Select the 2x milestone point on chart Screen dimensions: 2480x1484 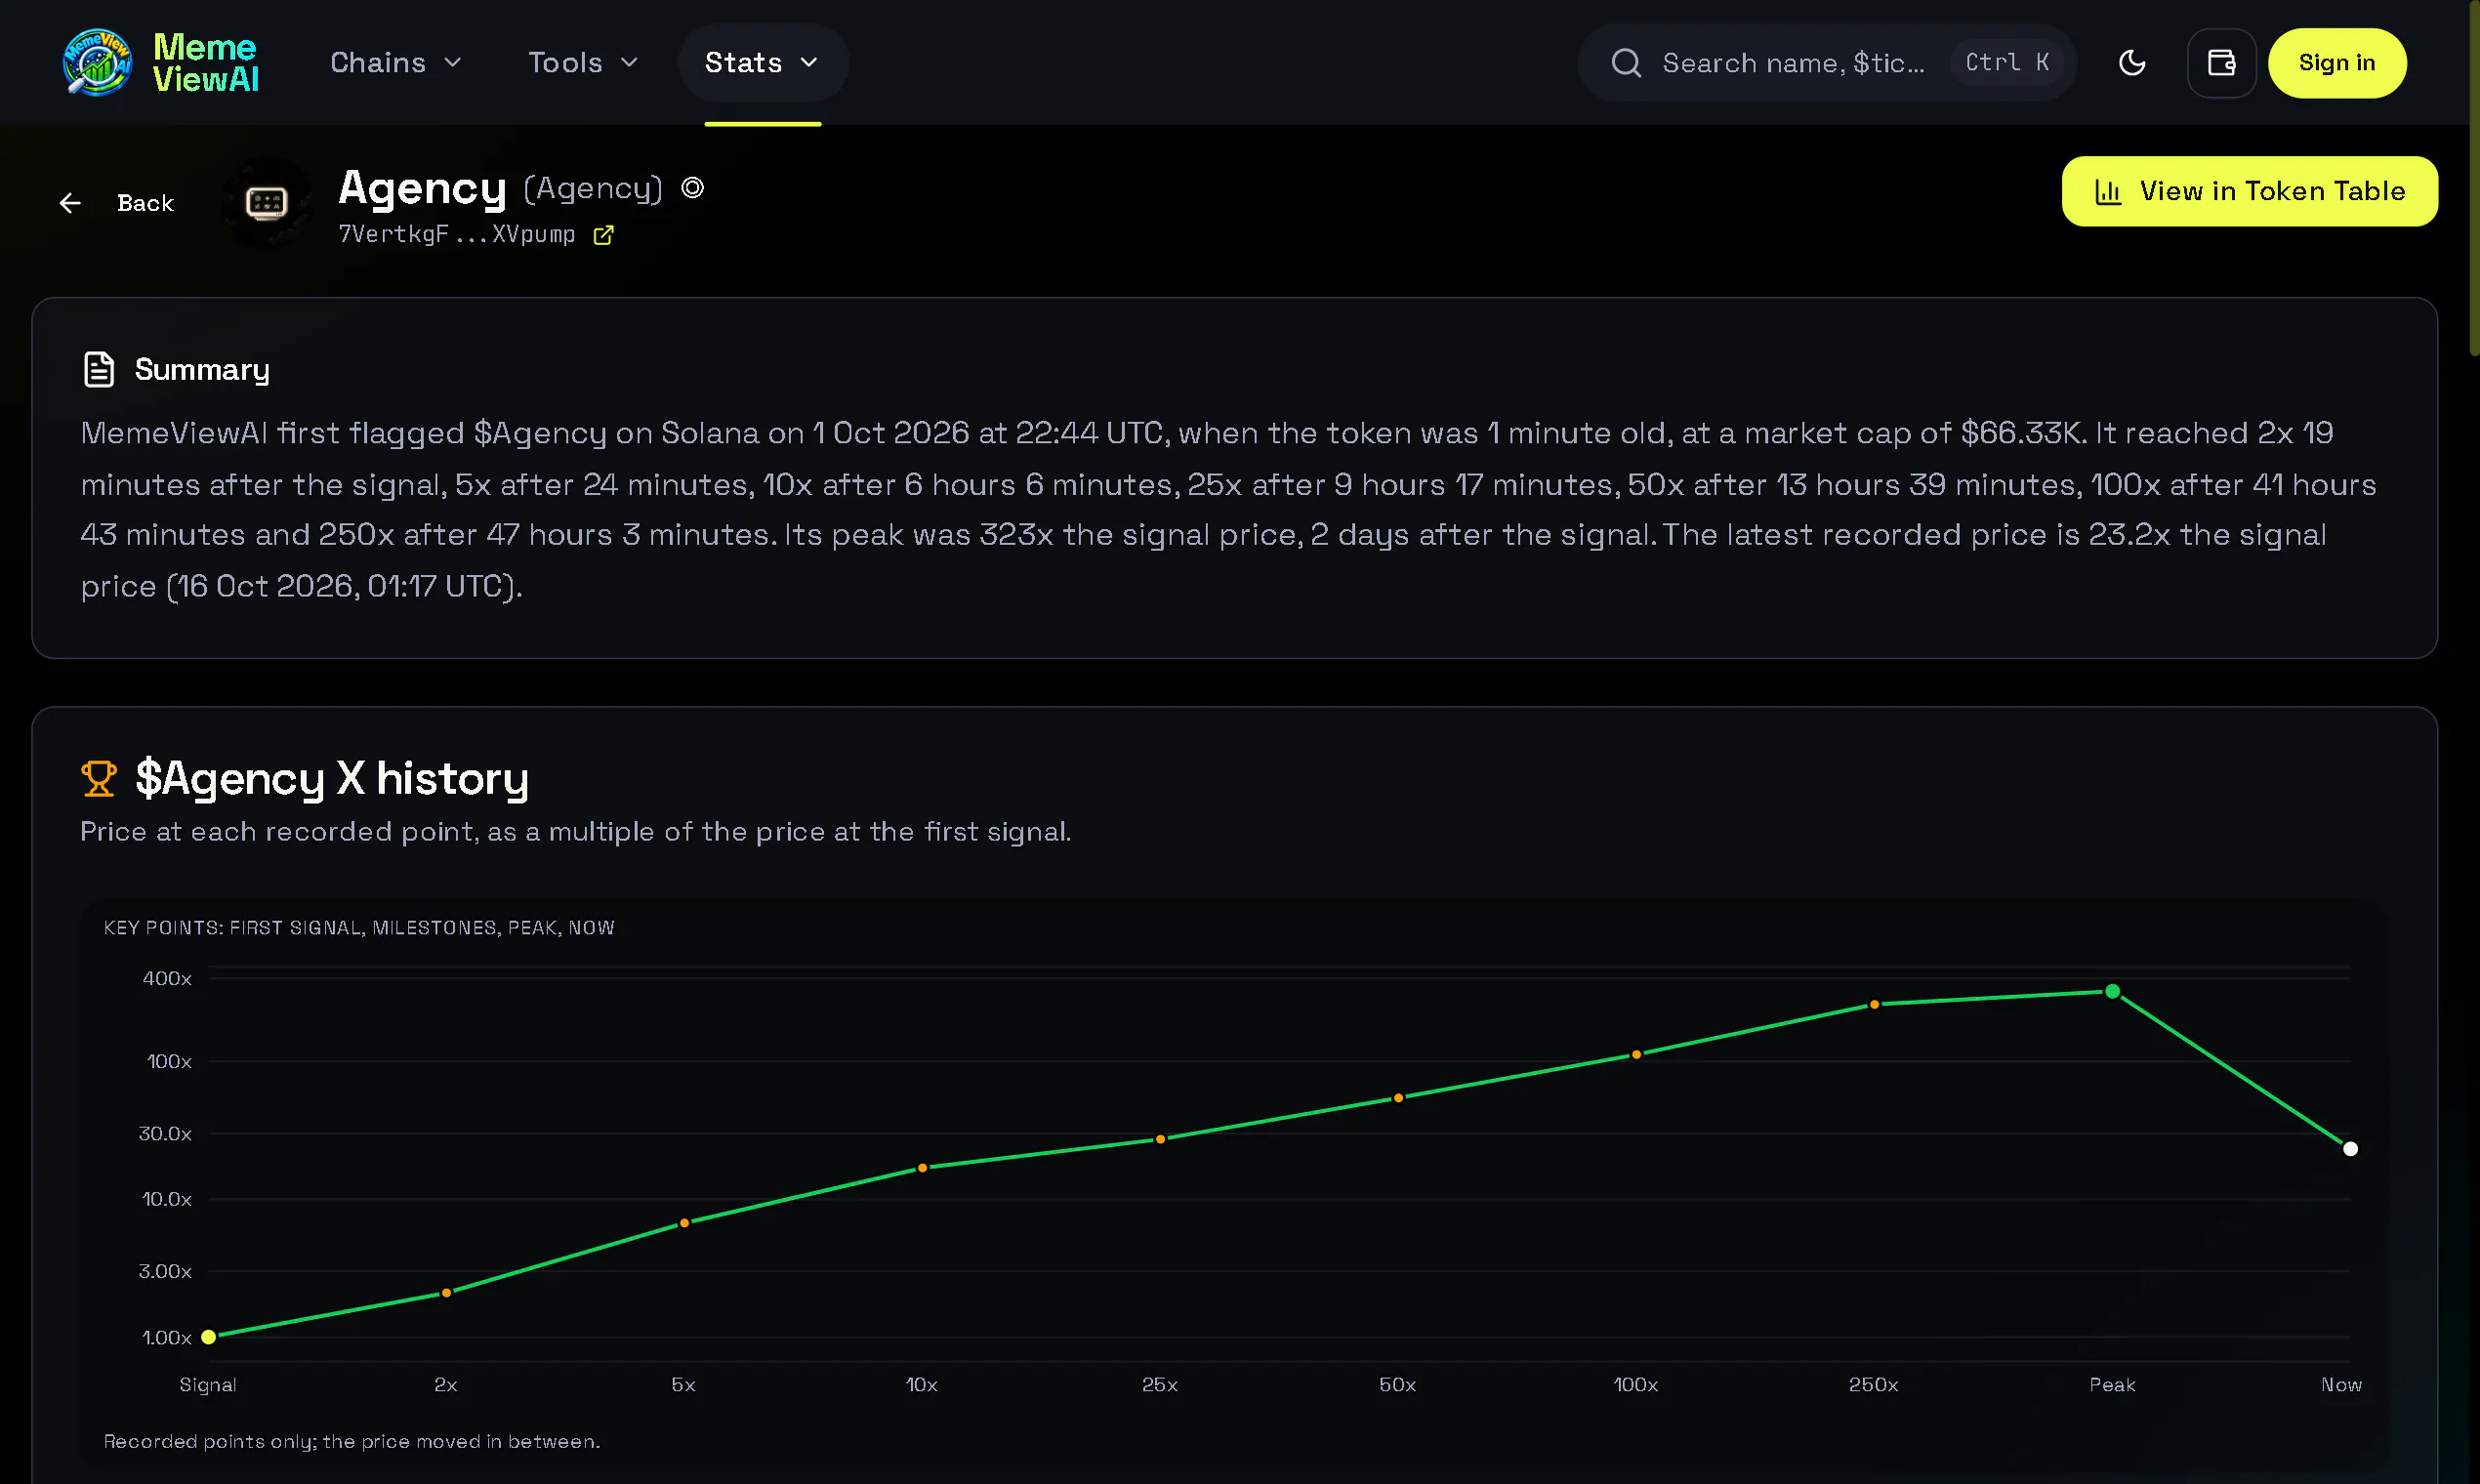tap(446, 1293)
